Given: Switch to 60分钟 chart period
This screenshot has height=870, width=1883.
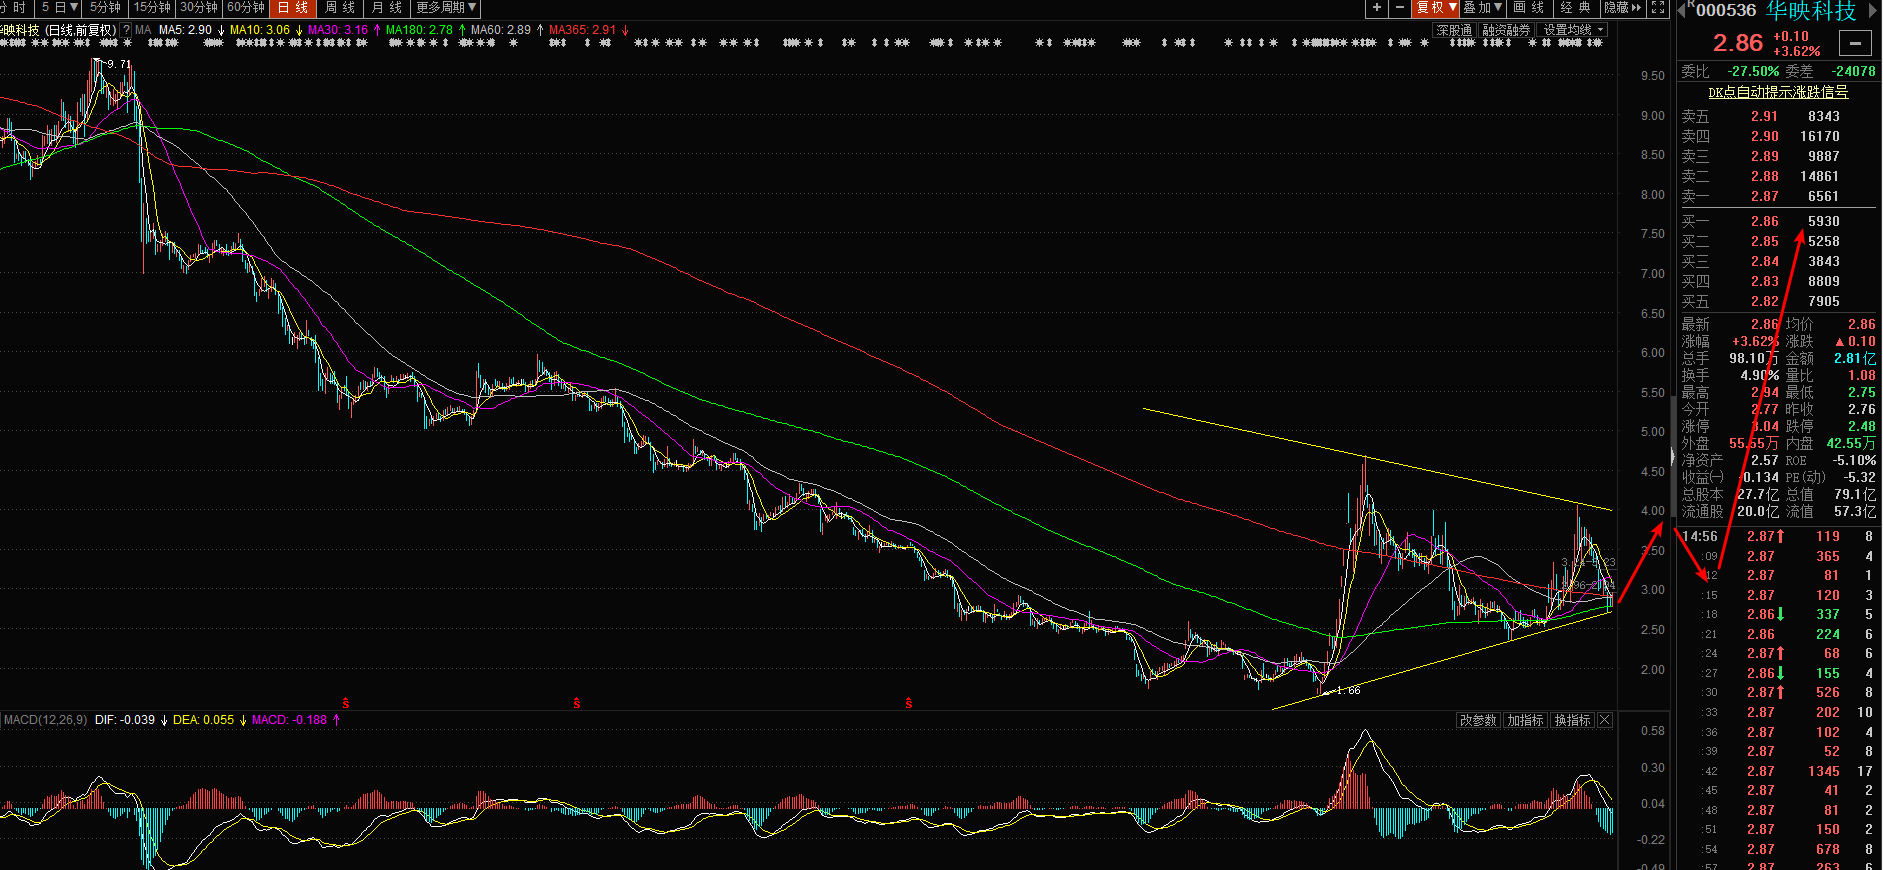Looking at the screenshot, I should click(x=246, y=8).
